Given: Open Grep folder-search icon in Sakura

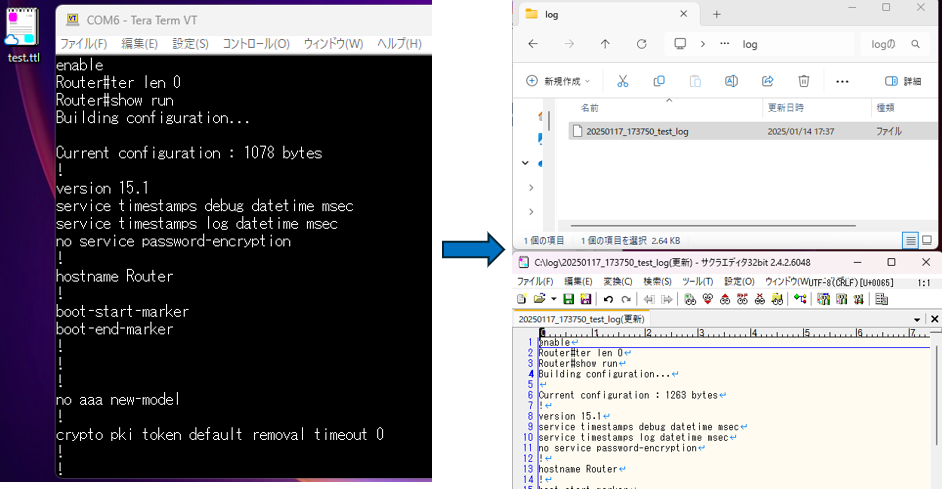Looking at the screenshot, I should [x=778, y=299].
